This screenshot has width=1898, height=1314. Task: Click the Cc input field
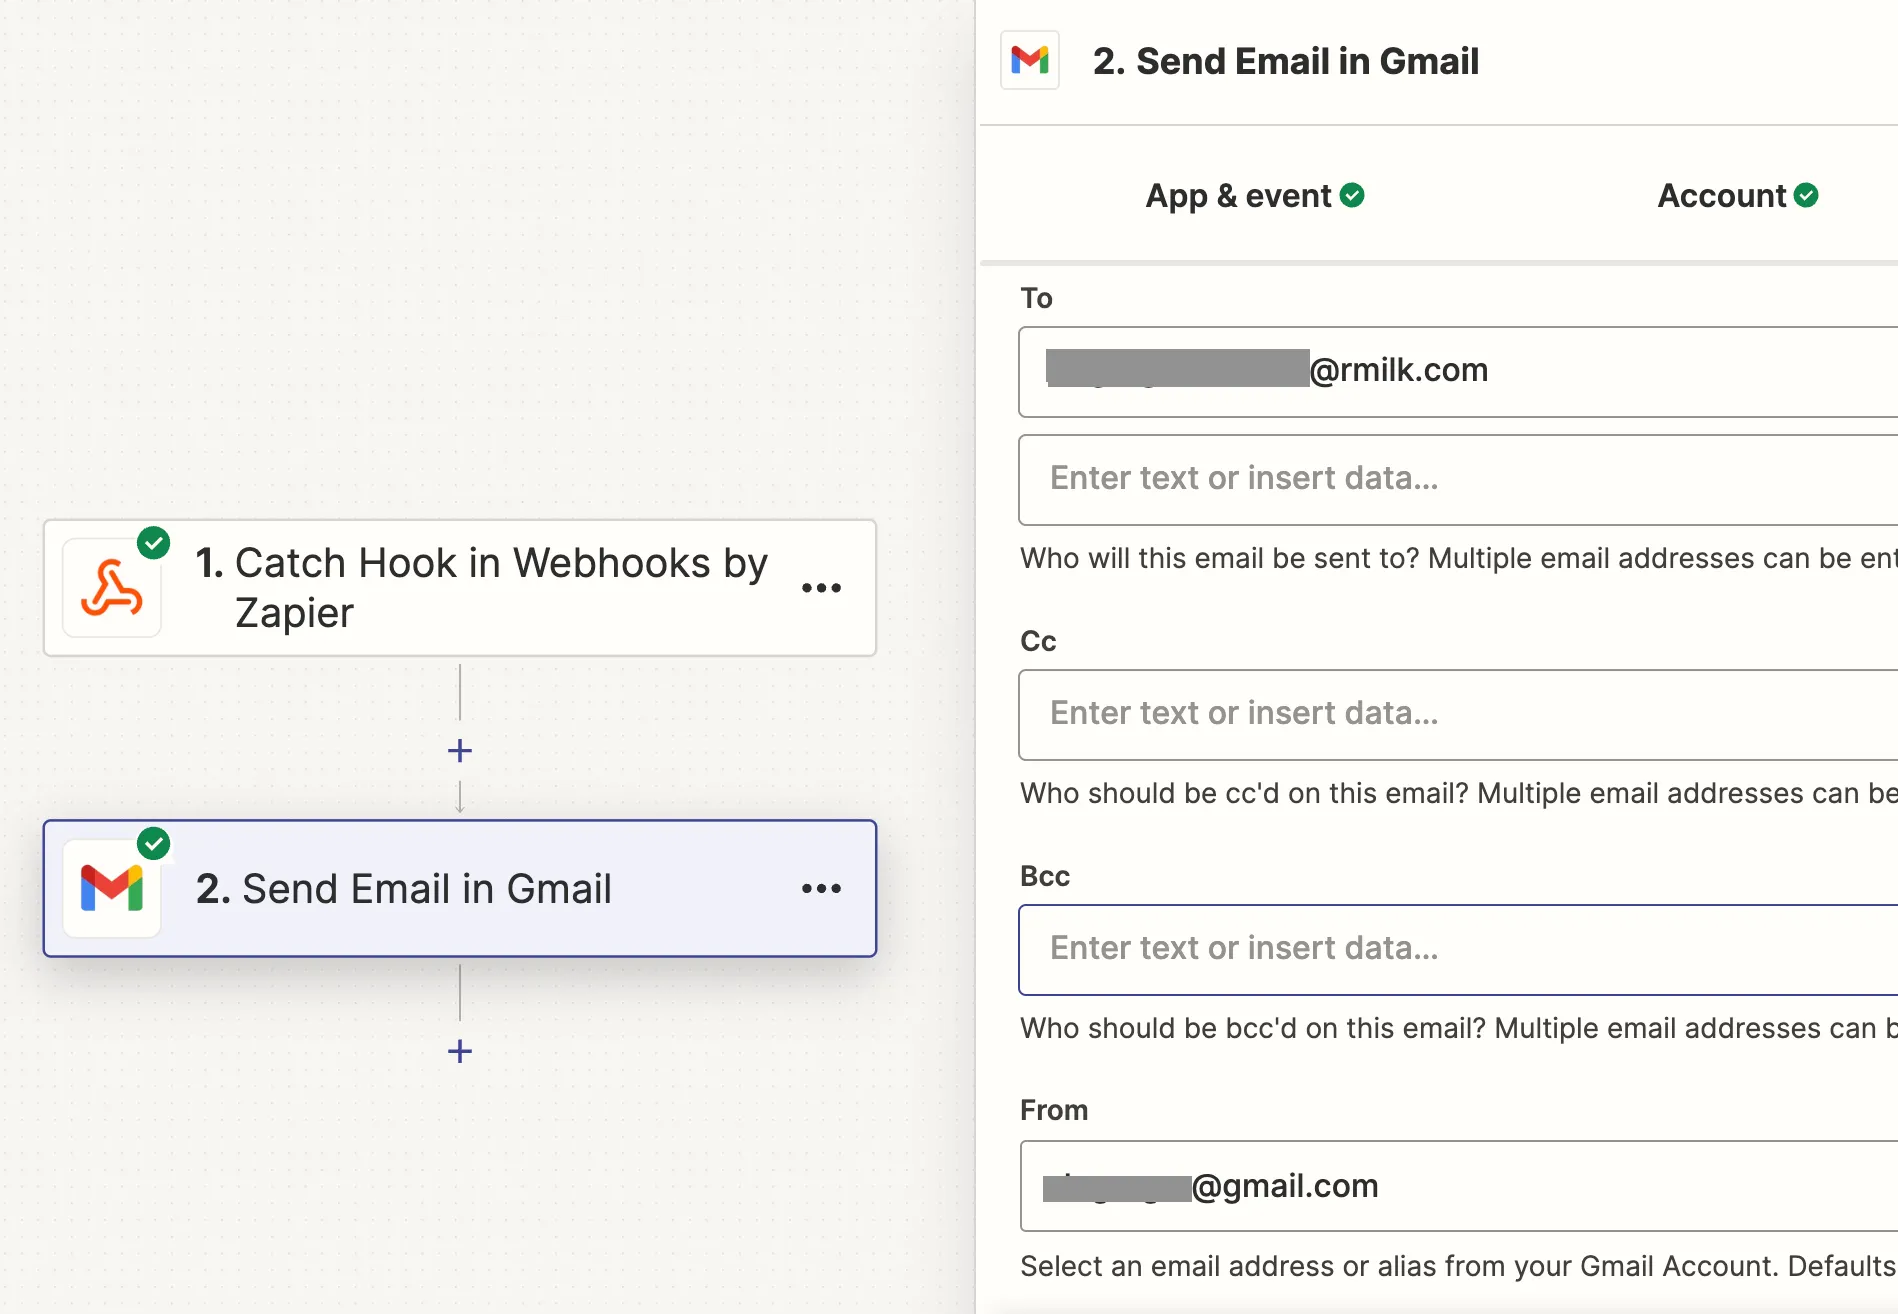pyautogui.click(x=1458, y=714)
